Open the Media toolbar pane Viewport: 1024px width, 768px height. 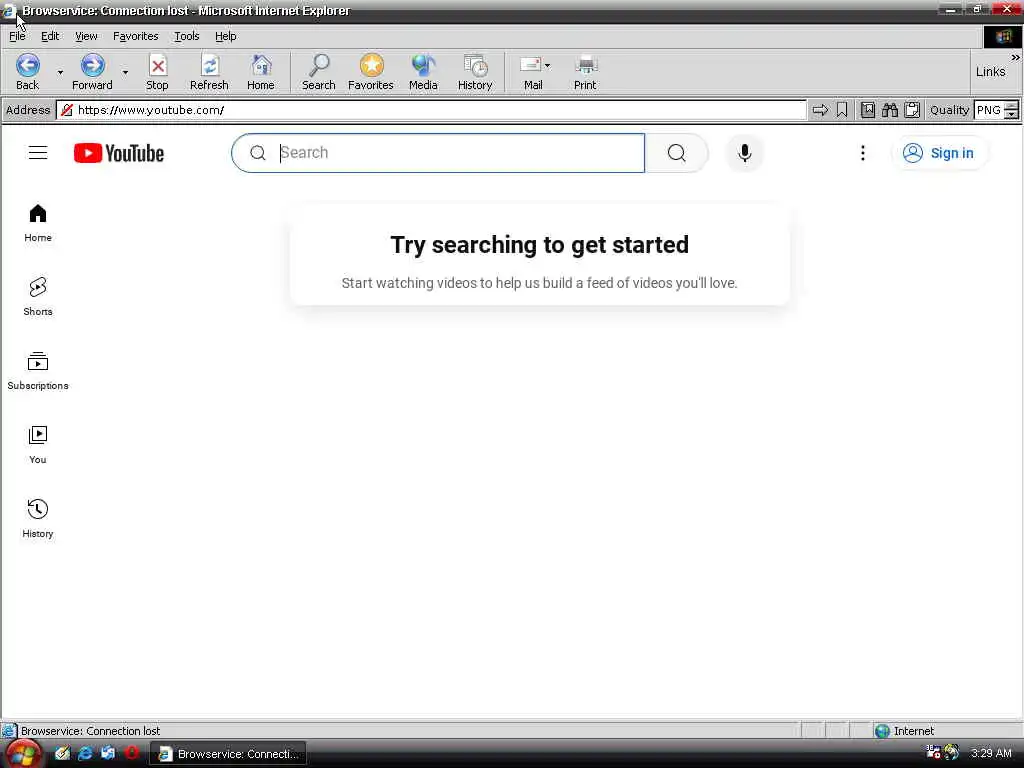423,72
